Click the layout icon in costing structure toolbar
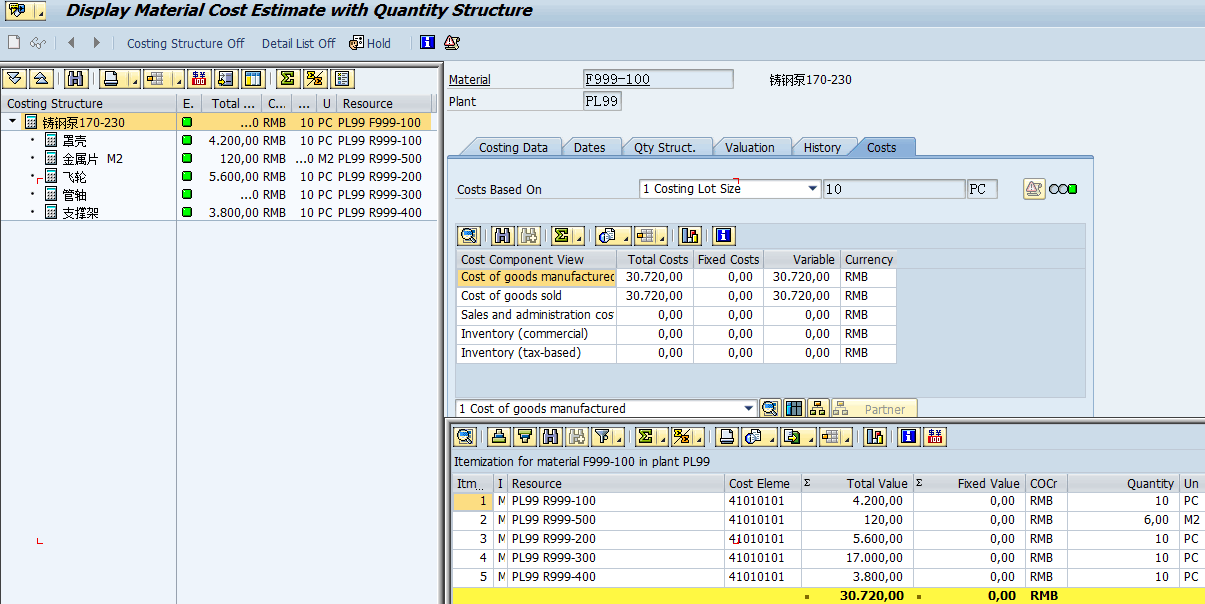This screenshot has width=1205, height=604. pos(157,79)
